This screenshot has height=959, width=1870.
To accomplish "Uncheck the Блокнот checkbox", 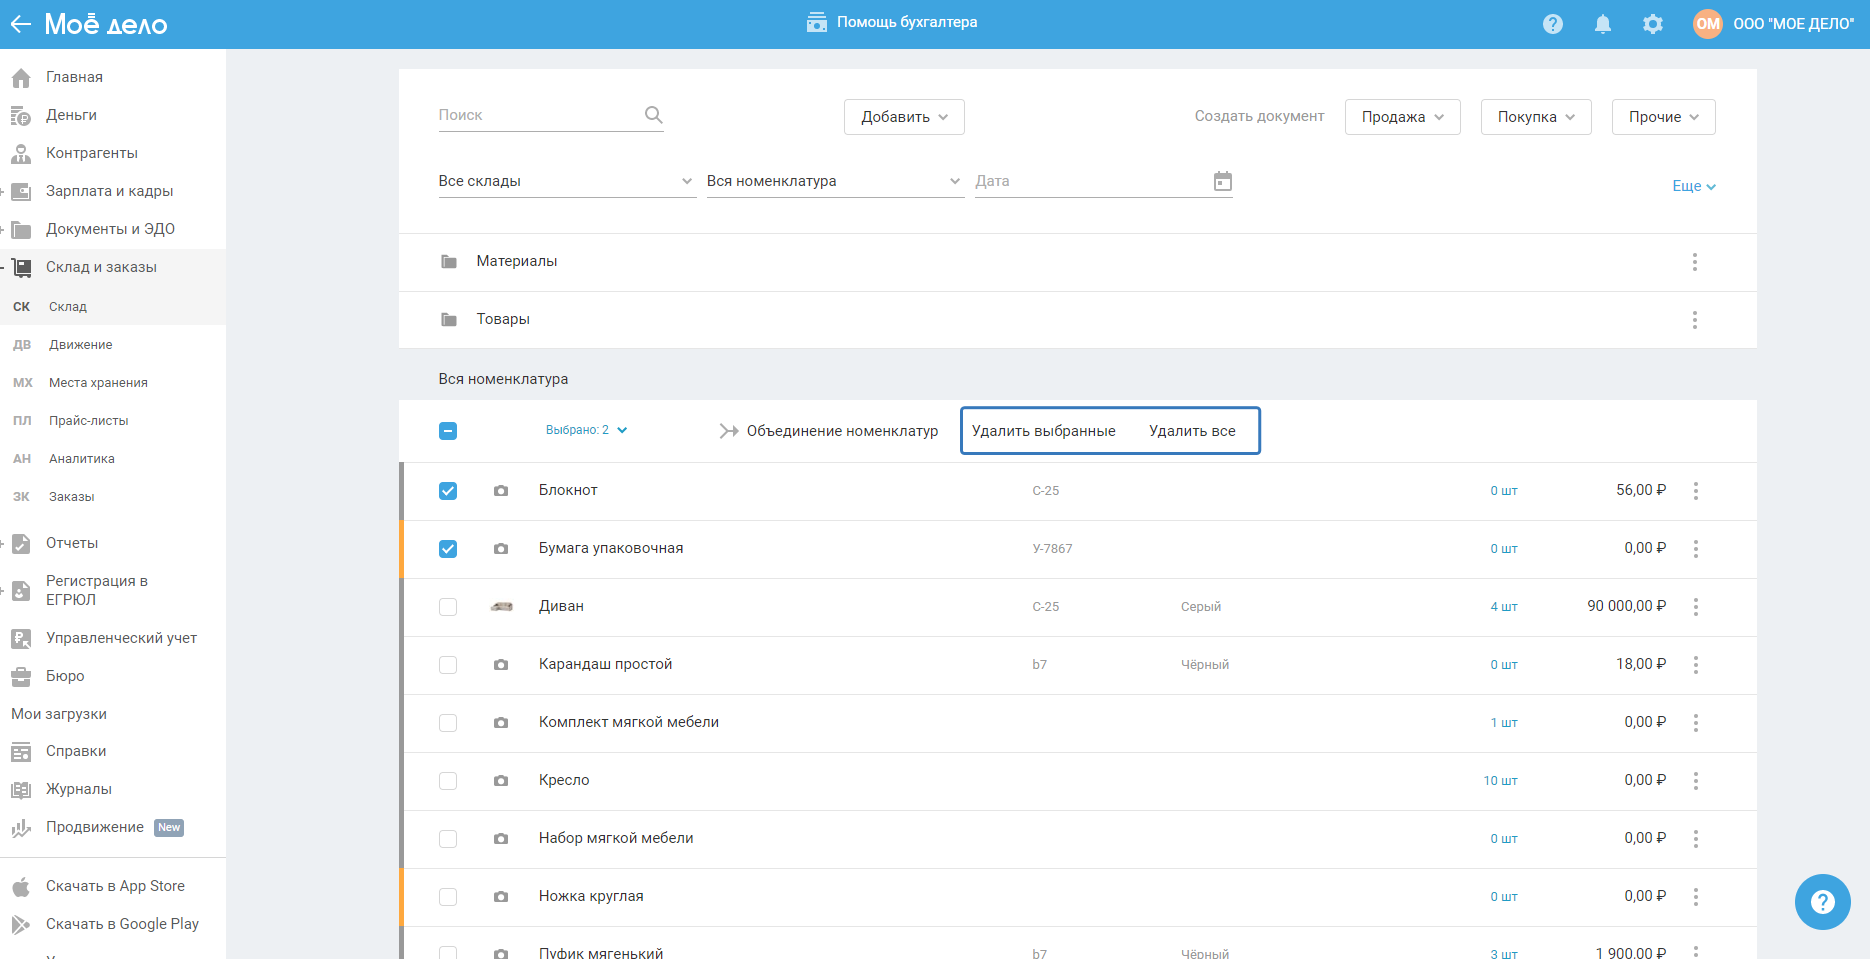I will pos(448,491).
